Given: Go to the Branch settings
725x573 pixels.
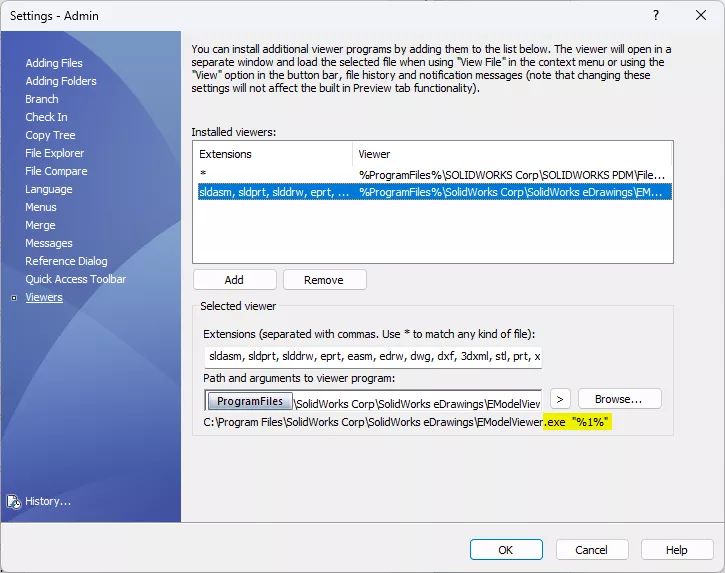Looking at the screenshot, I should (42, 99).
